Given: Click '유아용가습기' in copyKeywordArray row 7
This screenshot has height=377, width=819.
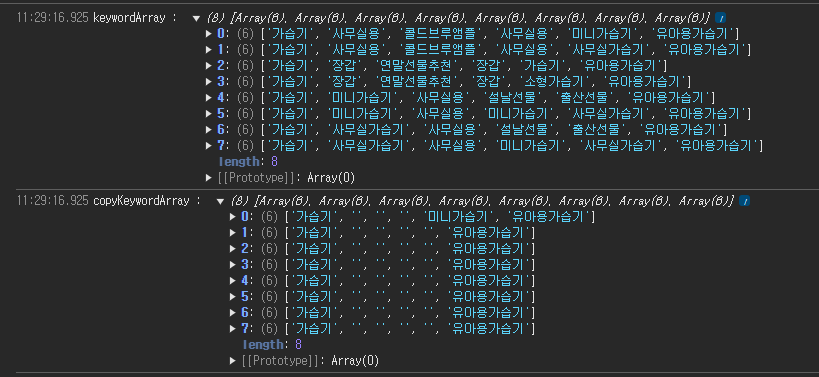Looking at the screenshot, I should point(489,328).
